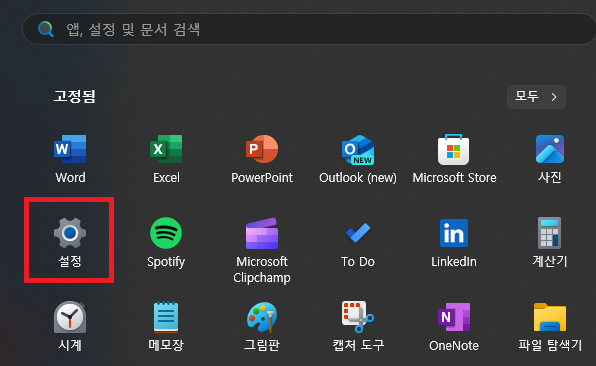Open 계산기 calculator
The width and height of the screenshot is (596, 366).
coord(550,242)
